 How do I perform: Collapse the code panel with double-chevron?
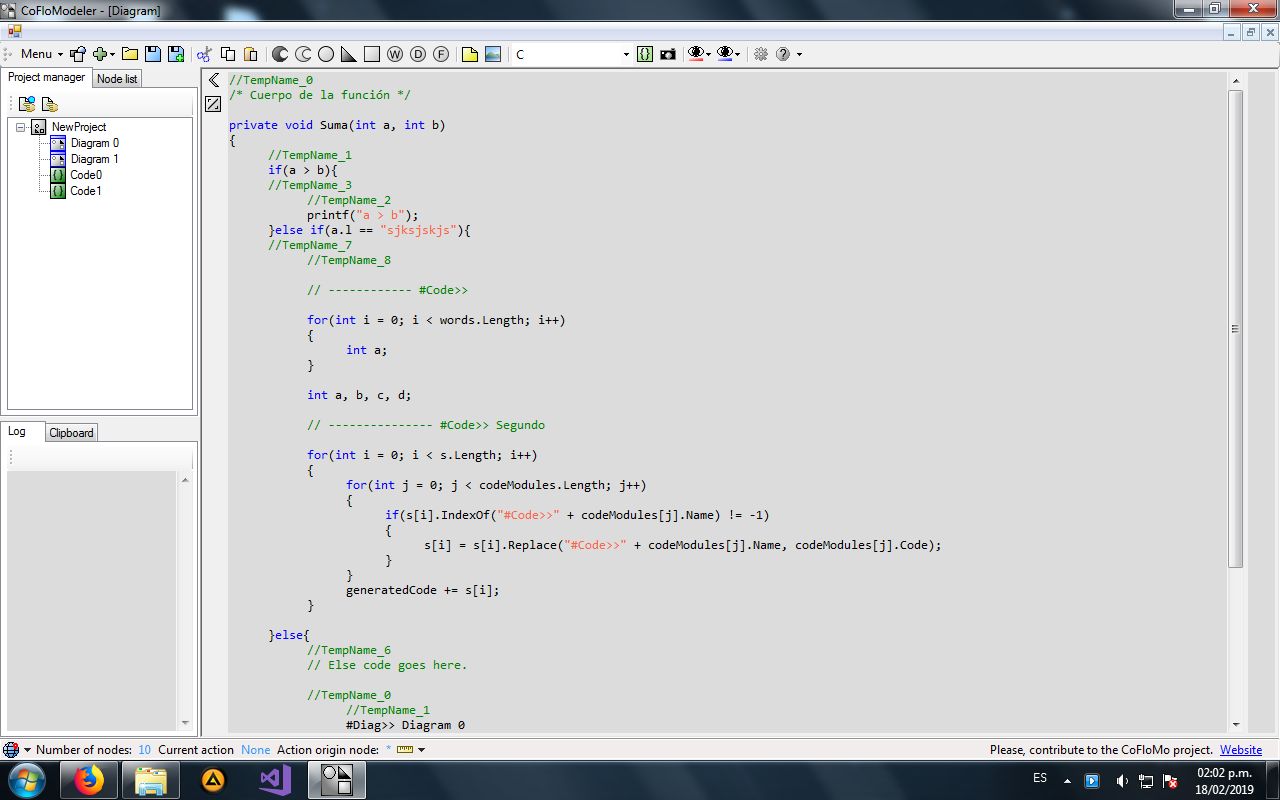point(213,80)
